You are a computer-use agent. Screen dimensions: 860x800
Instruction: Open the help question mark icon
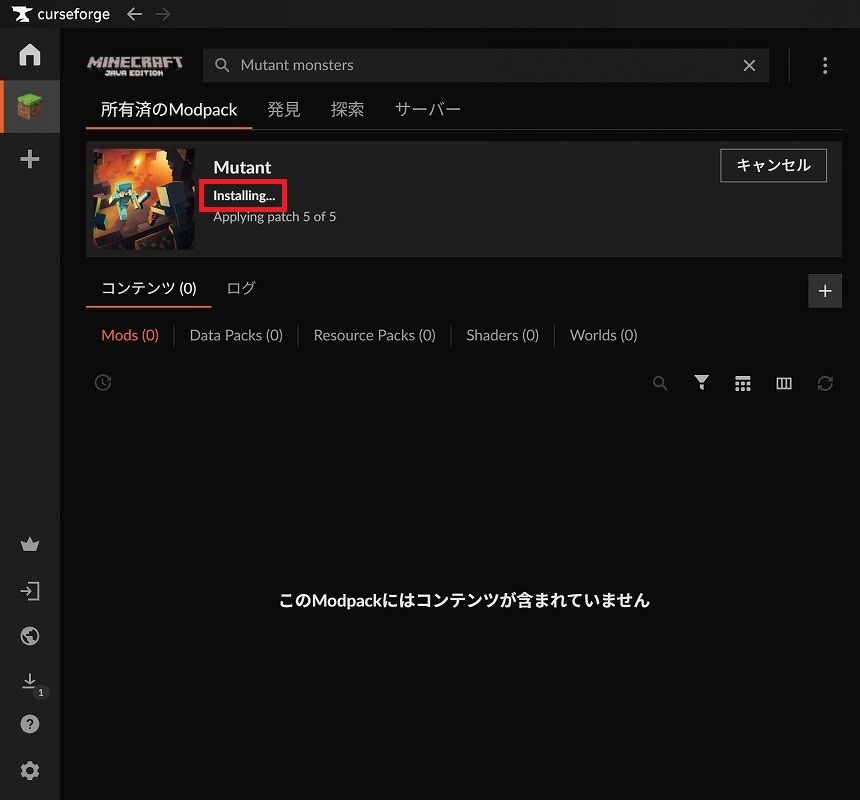[x=30, y=724]
